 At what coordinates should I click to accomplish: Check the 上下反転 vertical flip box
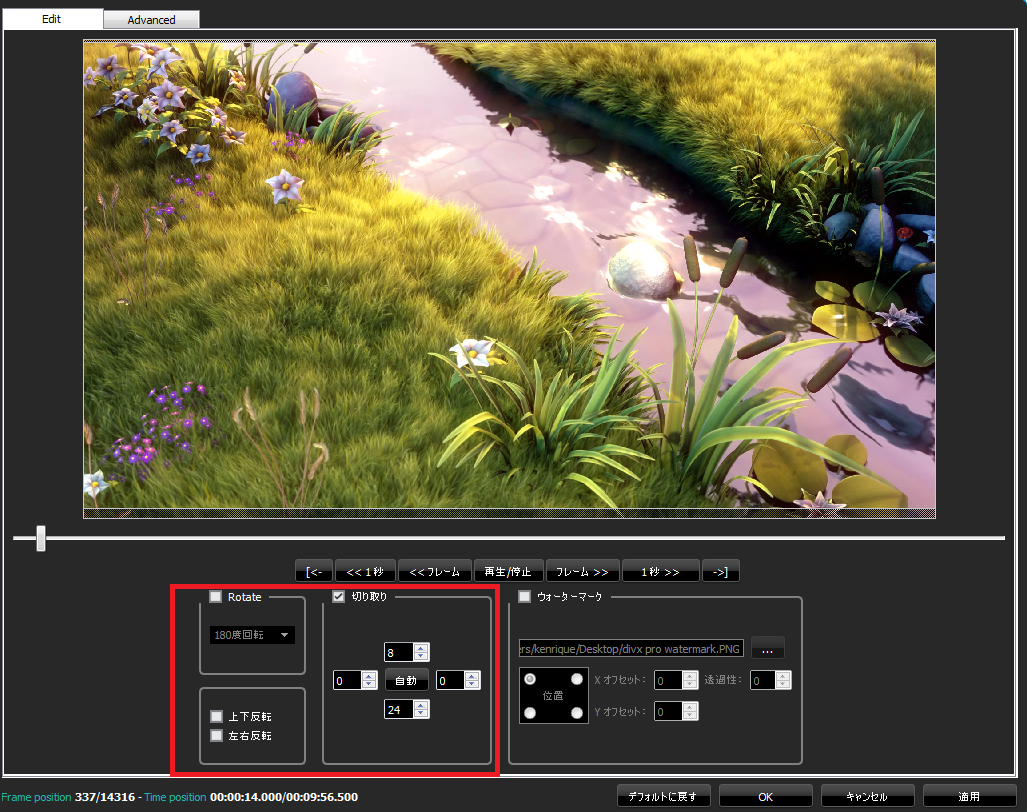216,716
